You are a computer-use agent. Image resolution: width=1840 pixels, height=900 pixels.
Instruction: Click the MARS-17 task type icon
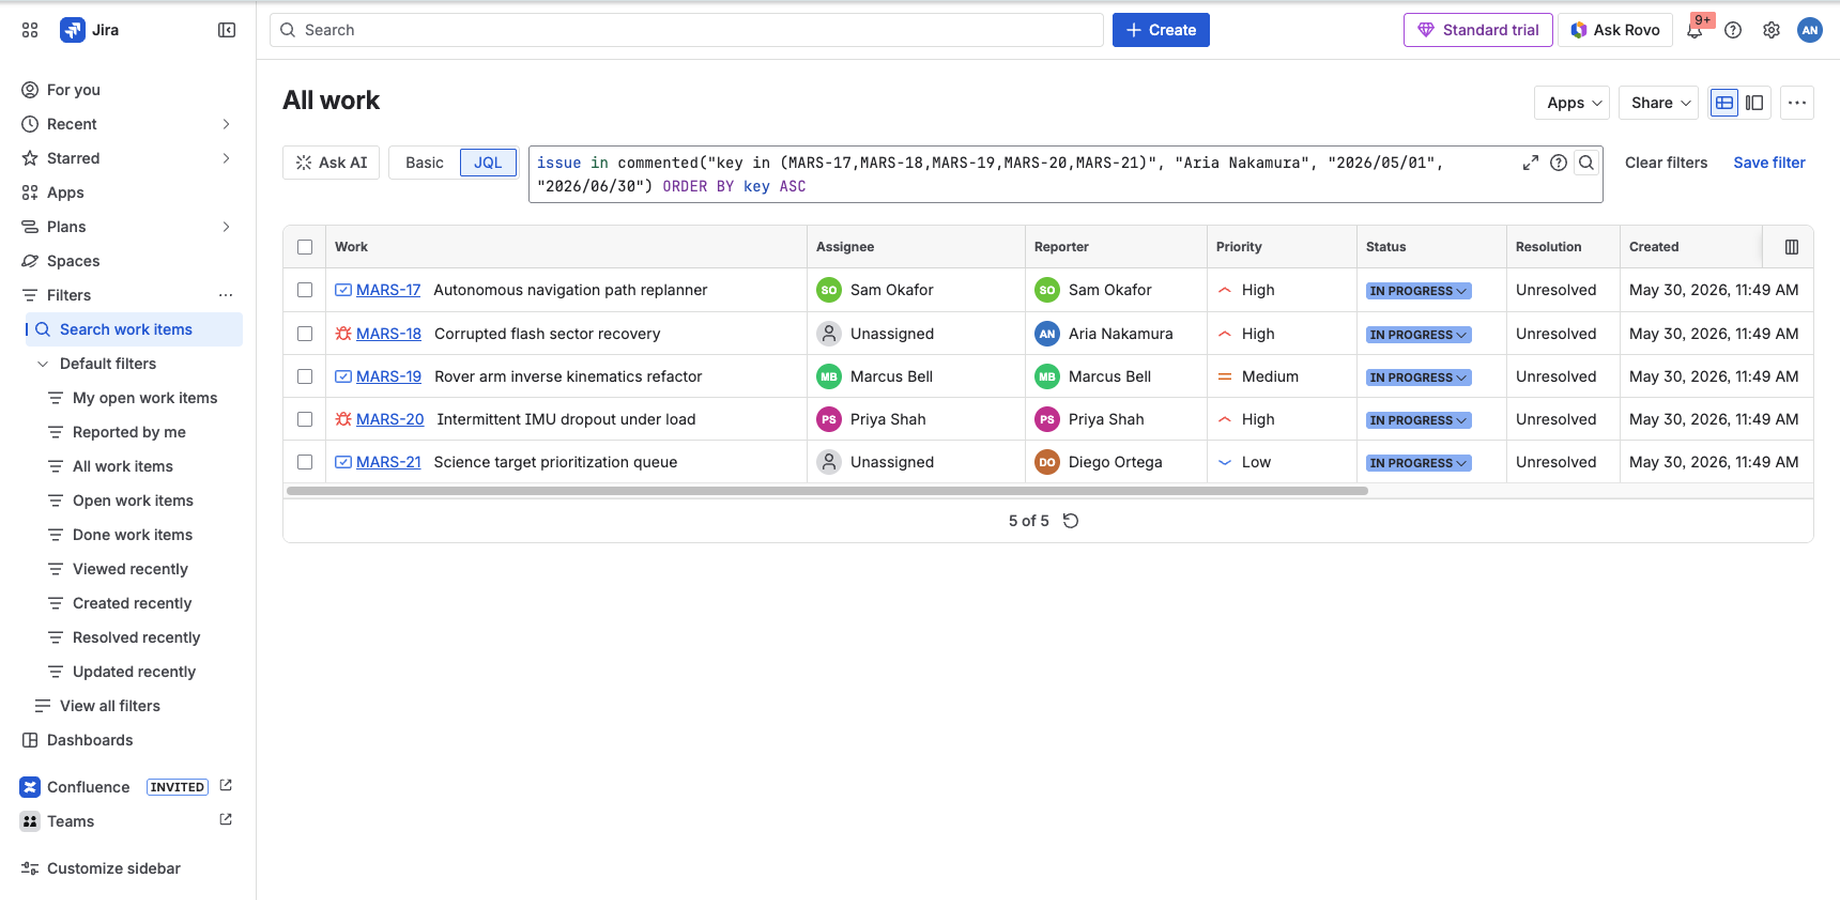[x=343, y=290]
